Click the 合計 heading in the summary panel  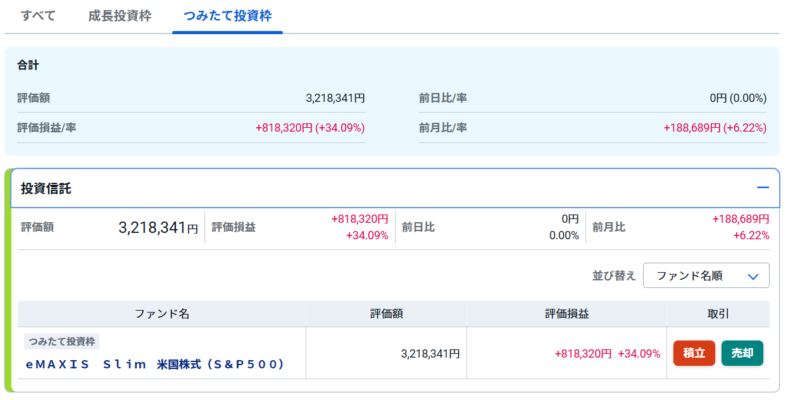tap(28, 65)
